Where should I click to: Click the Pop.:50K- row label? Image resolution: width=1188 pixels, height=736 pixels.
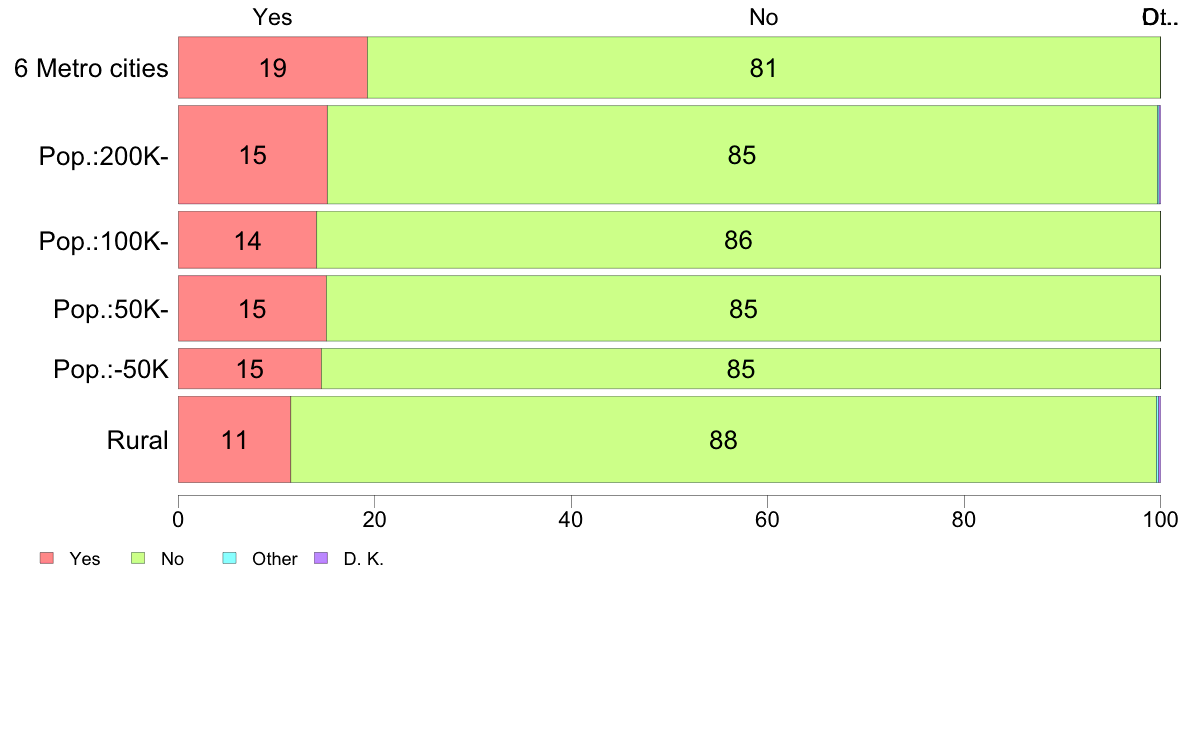(111, 309)
